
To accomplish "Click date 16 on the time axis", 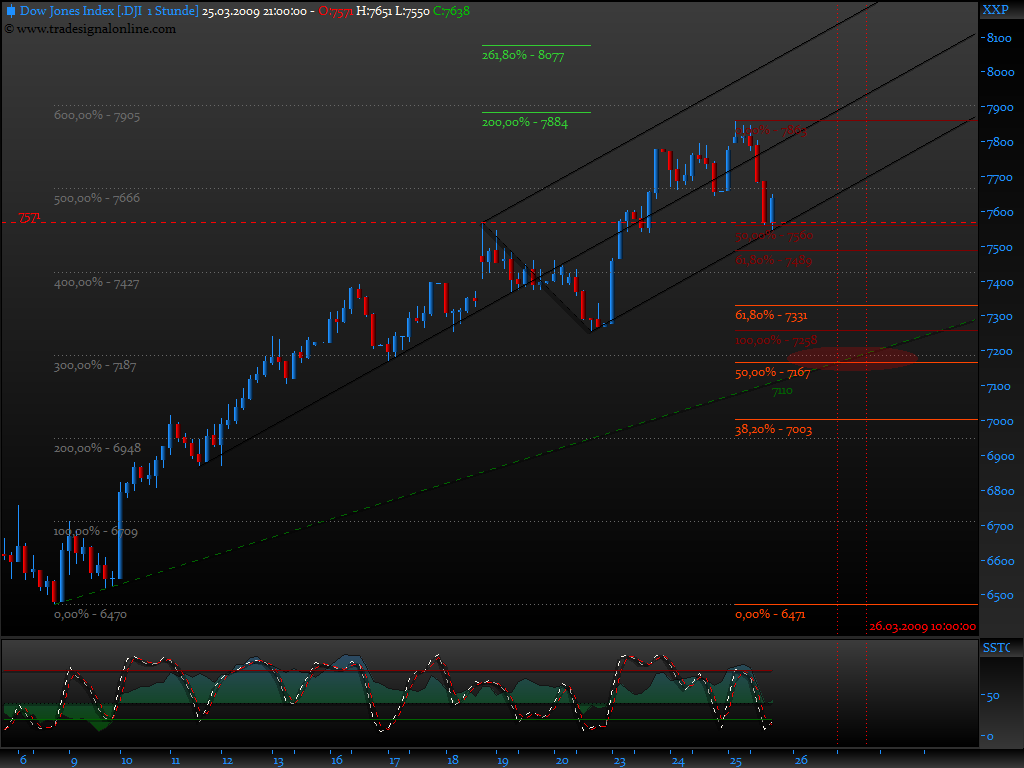I will point(336,760).
